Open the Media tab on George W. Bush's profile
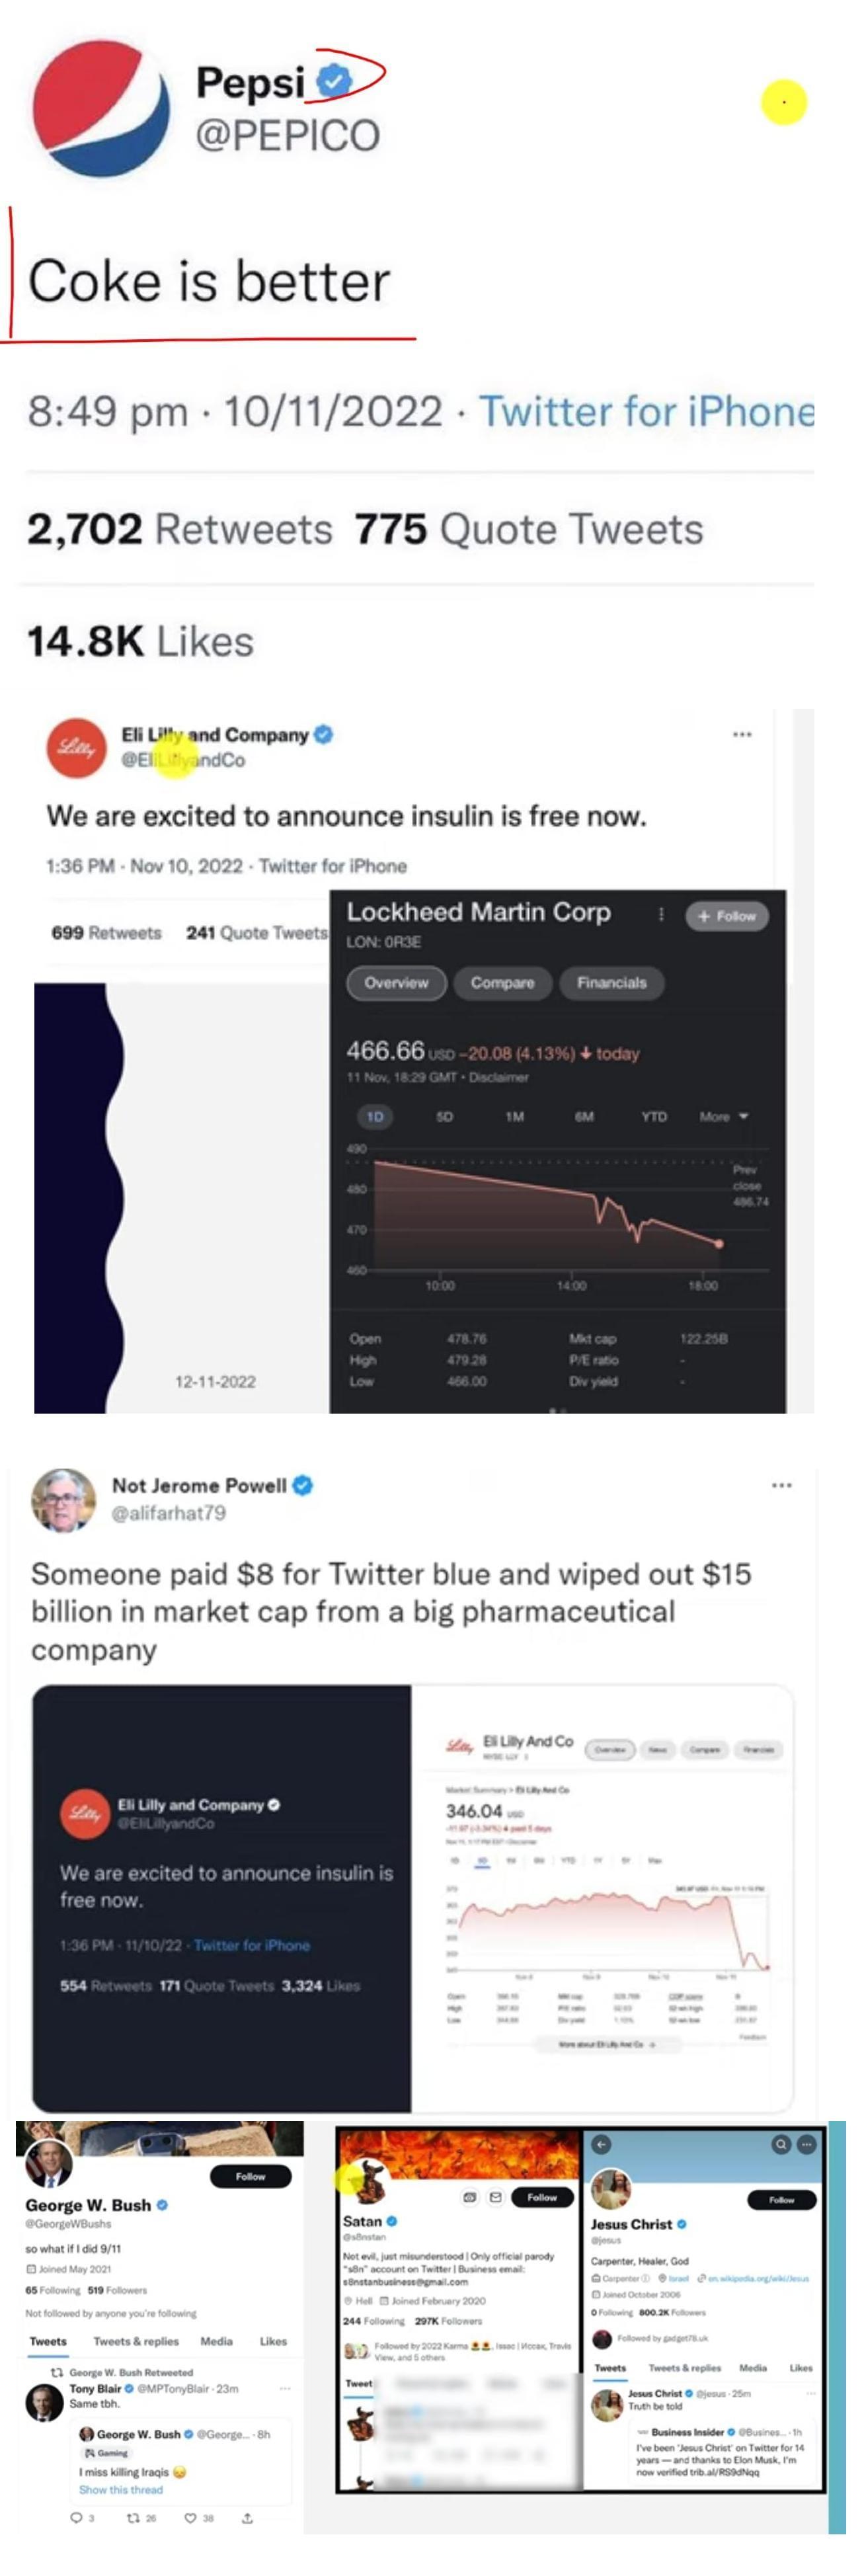862x2576 pixels. point(216,2341)
